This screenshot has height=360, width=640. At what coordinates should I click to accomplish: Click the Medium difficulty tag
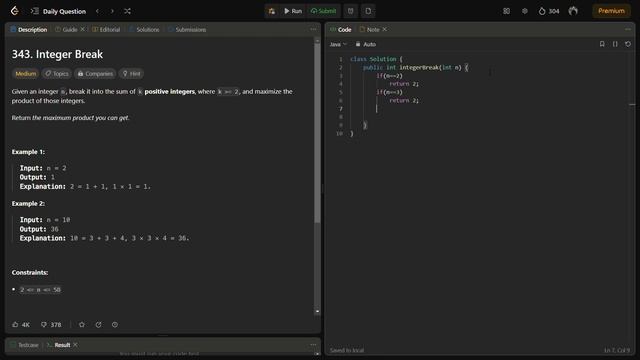point(26,73)
